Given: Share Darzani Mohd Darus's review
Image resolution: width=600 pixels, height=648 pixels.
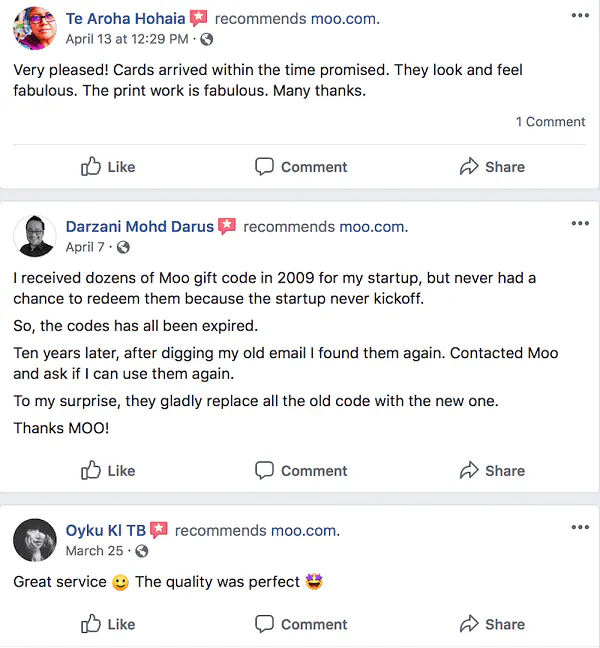Looking at the screenshot, I should (492, 471).
